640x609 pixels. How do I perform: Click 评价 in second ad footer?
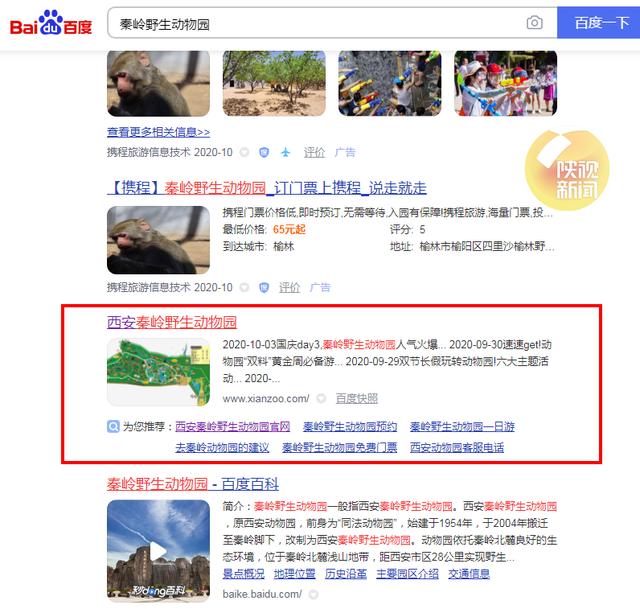tap(289, 287)
